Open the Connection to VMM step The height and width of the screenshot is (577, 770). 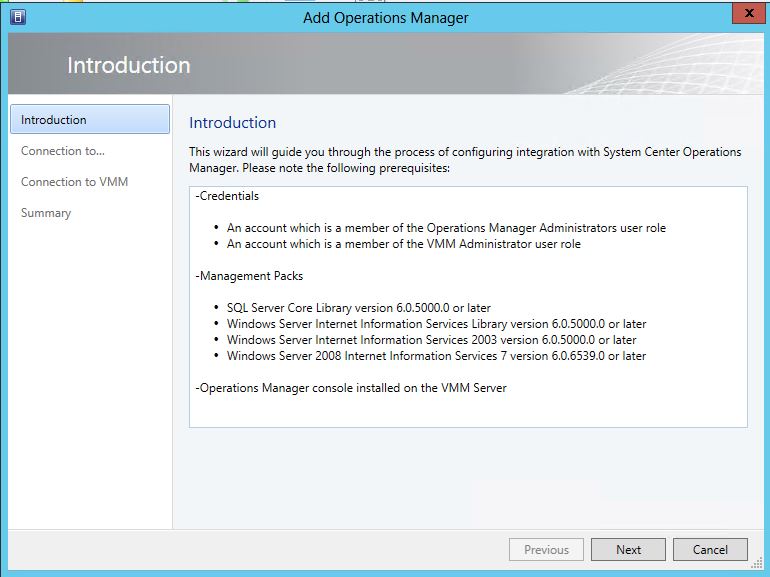click(74, 182)
